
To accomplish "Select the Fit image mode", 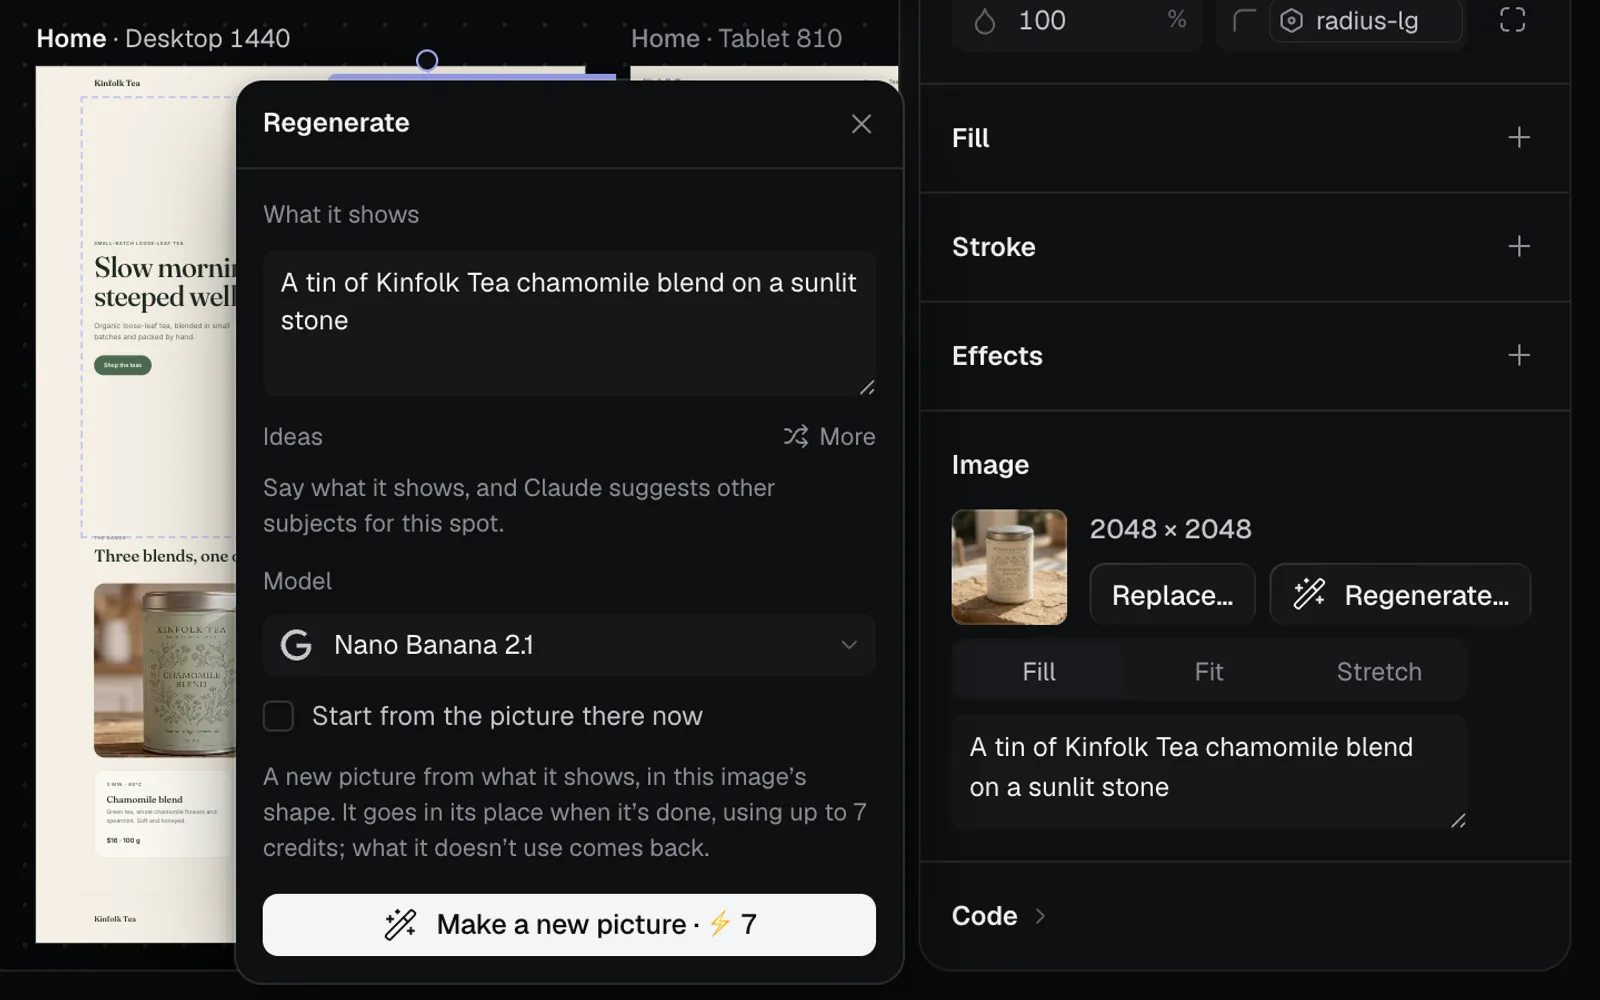I will [x=1209, y=672].
